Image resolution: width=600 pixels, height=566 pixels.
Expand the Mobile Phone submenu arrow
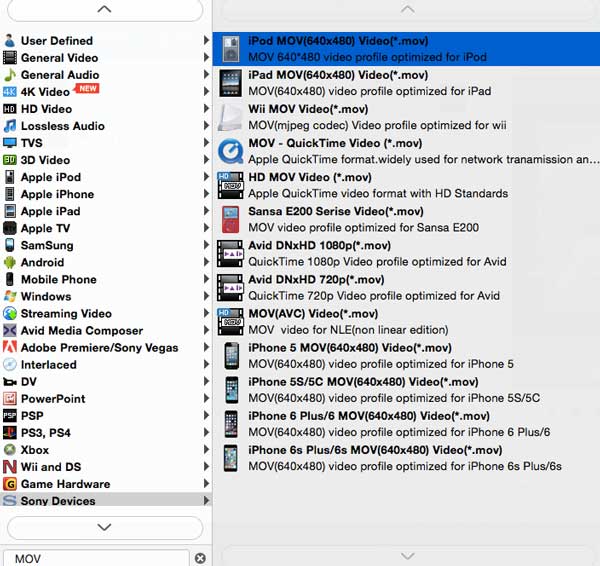[206, 279]
